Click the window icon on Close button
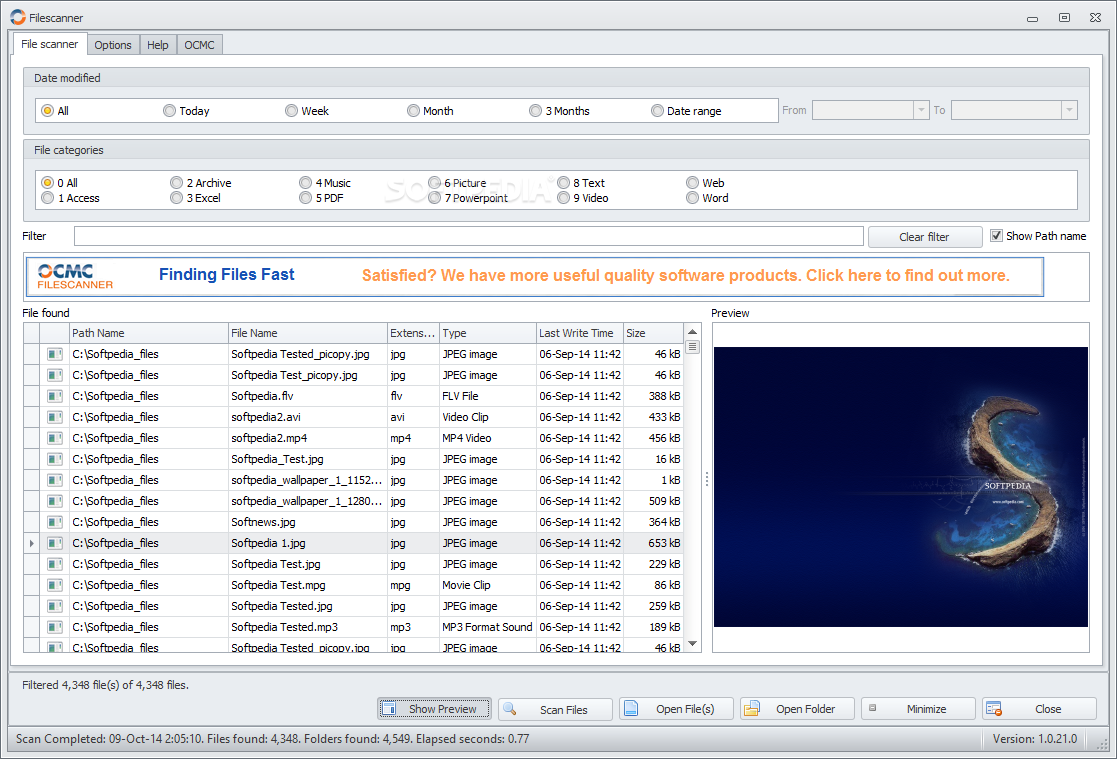The image size is (1117, 759). pyautogui.click(x=994, y=708)
